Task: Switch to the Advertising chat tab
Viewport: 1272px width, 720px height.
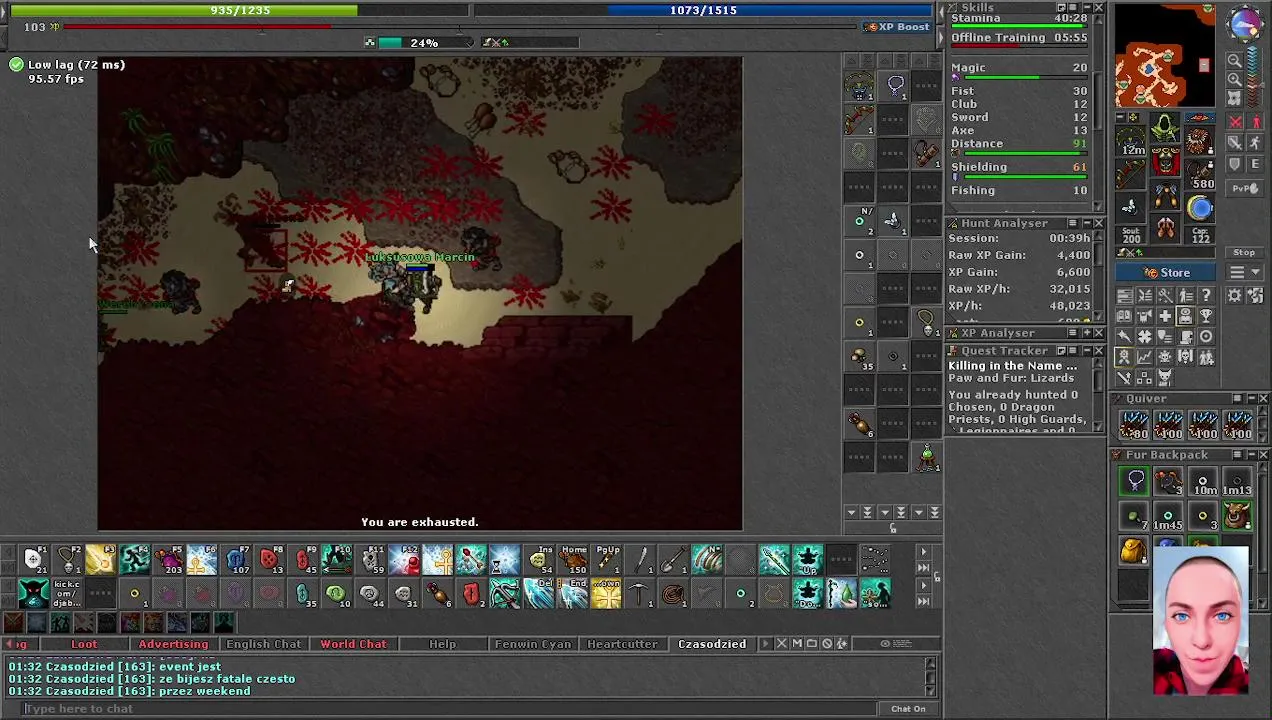Action: coord(173,644)
